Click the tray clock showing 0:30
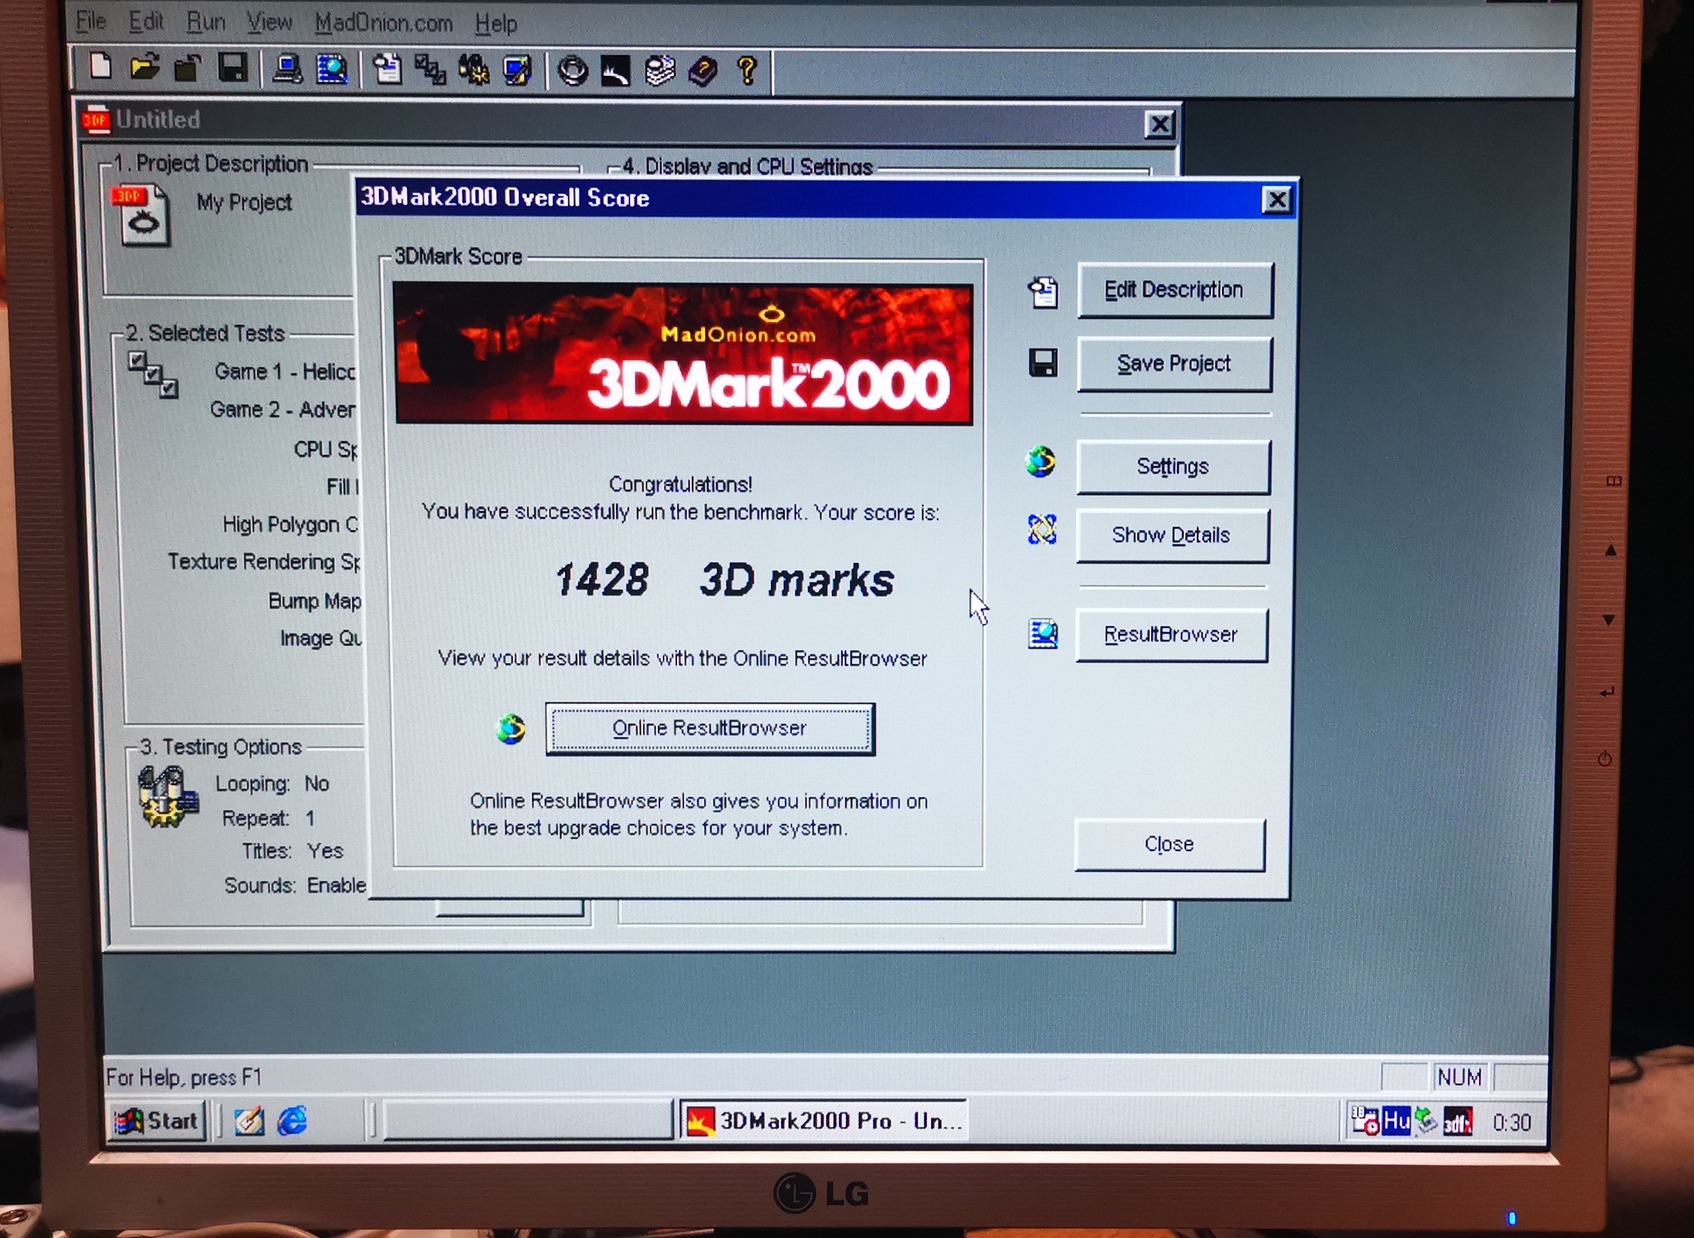This screenshot has height=1238, width=1694. point(1512,1123)
